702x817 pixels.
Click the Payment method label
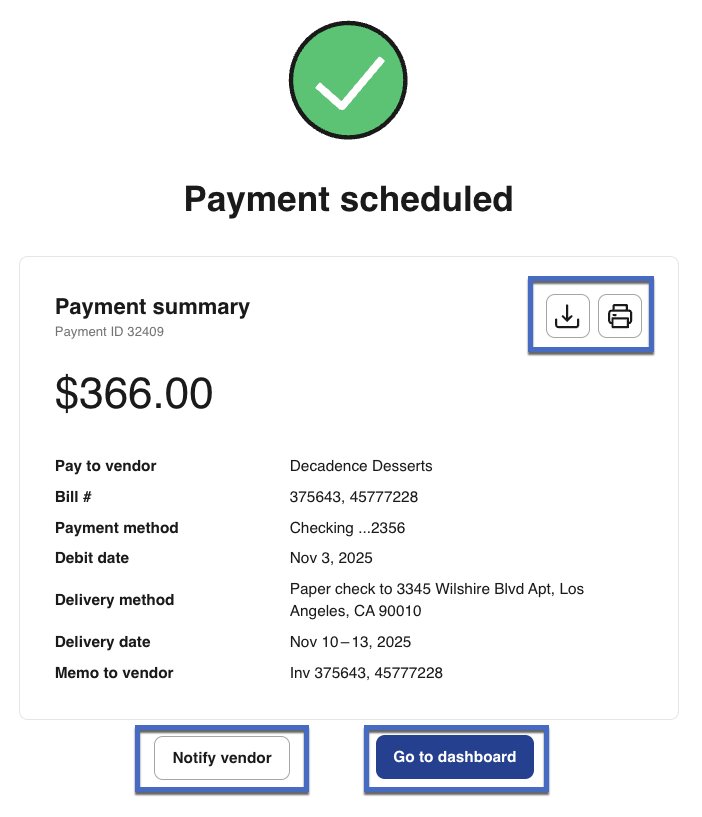click(117, 528)
